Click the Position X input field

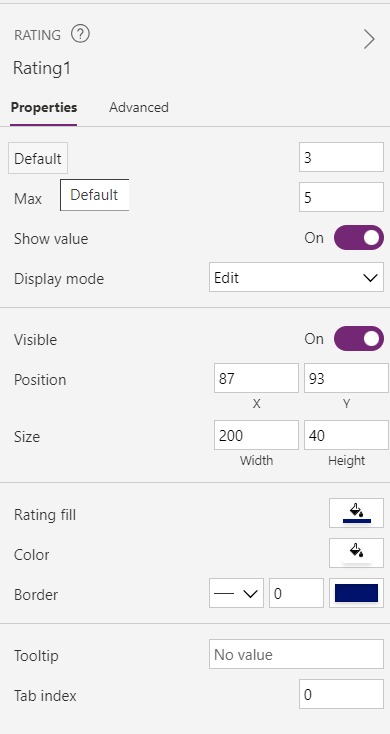pos(256,378)
